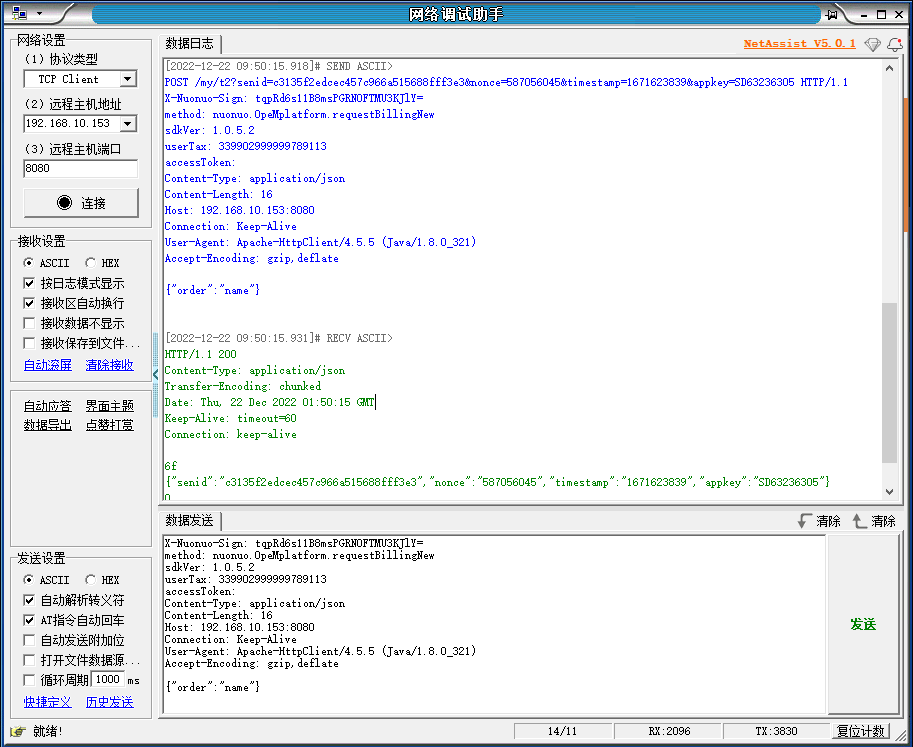Screen dimensions: 913x747
Task: Click the HTTP/1.1 200 response line
Action: click(200, 354)
